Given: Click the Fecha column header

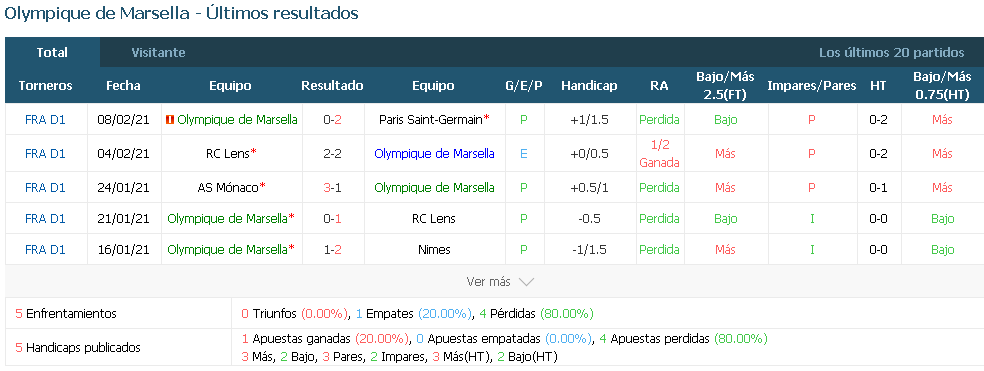Looking at the screenshot, I should pyautogui.click(x=123, y=86).
